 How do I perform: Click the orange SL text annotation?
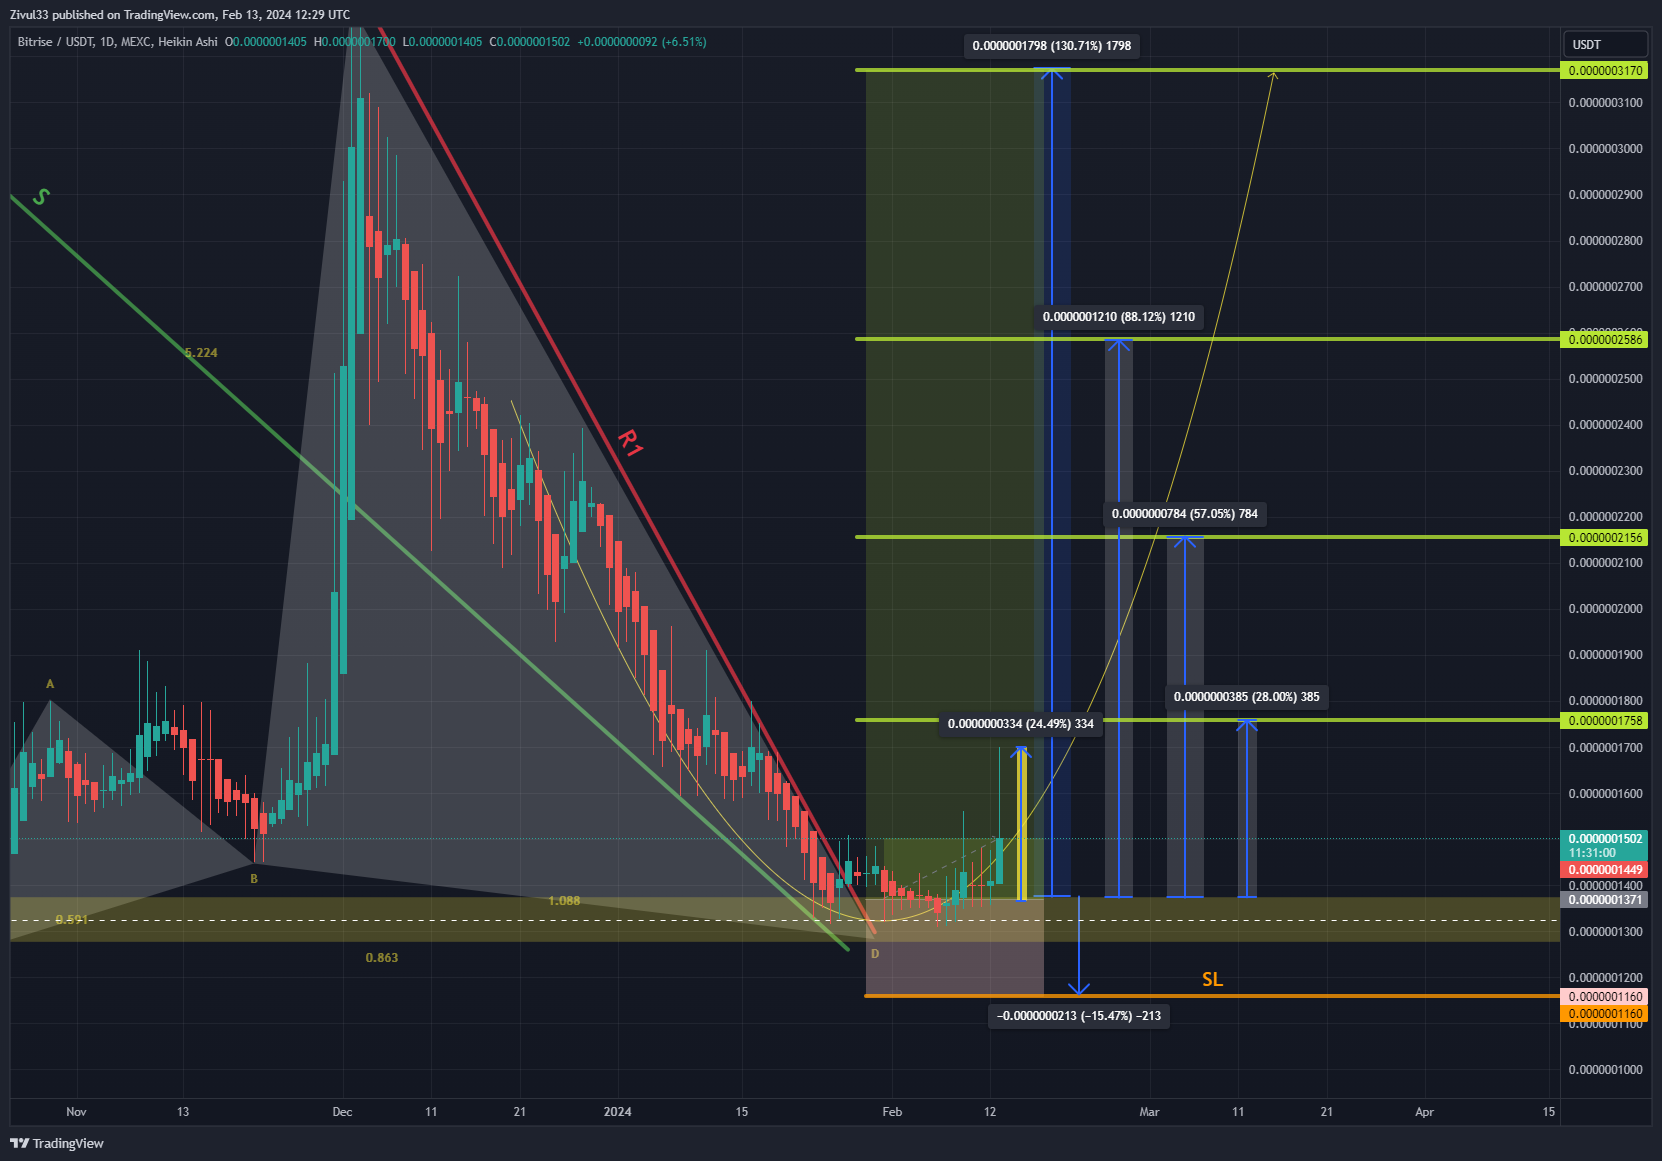(1212, 980)
